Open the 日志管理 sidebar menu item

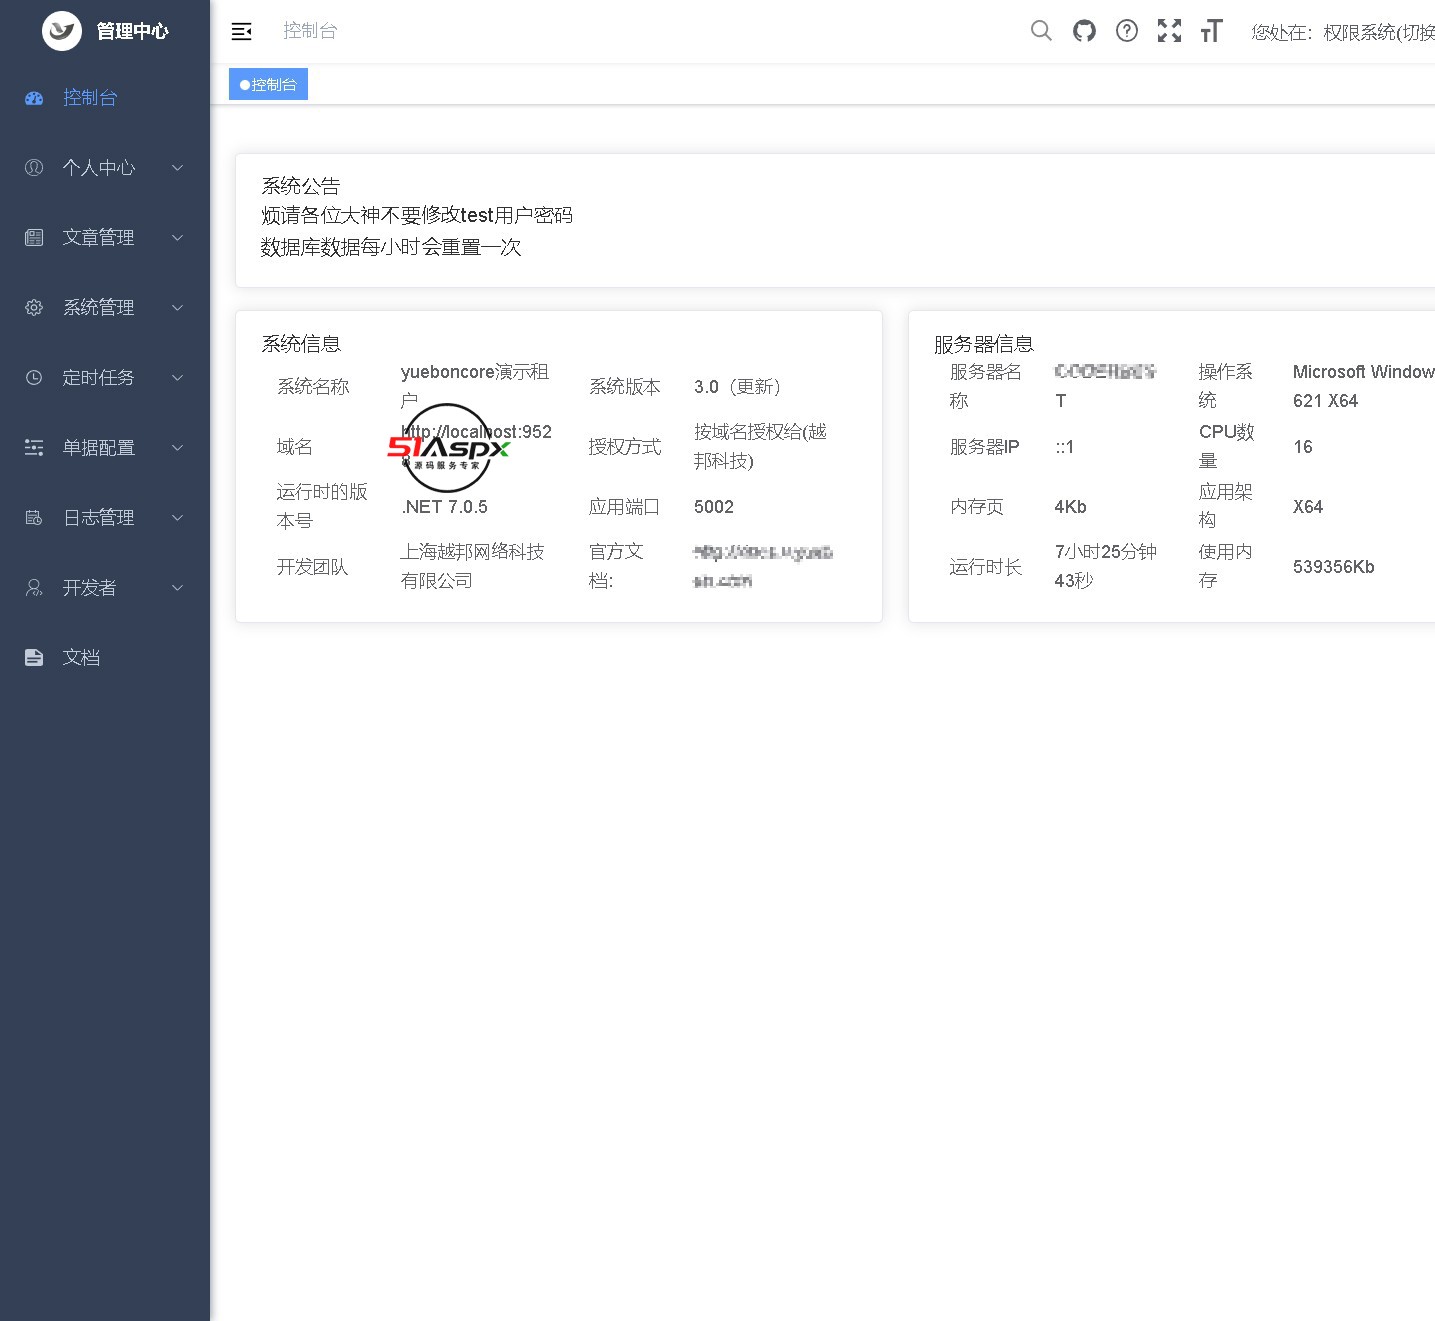[x=105, y=518]
